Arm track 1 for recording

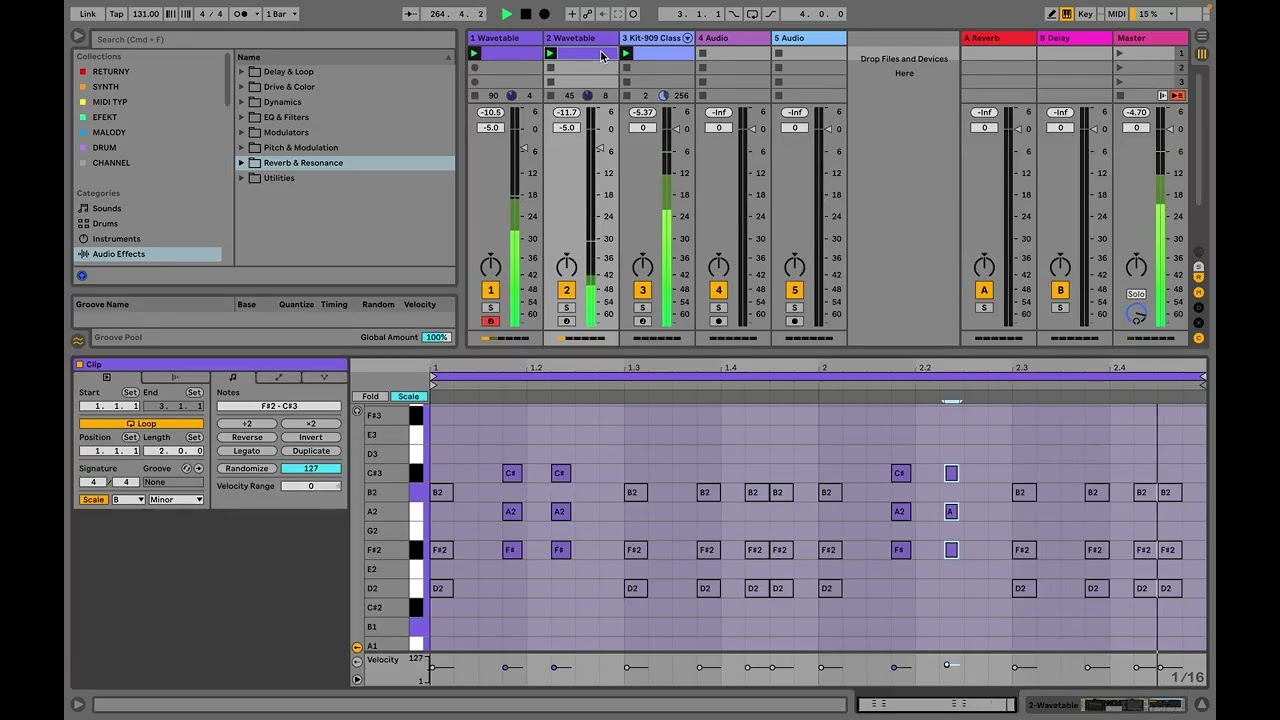click(x=490, y=321)
